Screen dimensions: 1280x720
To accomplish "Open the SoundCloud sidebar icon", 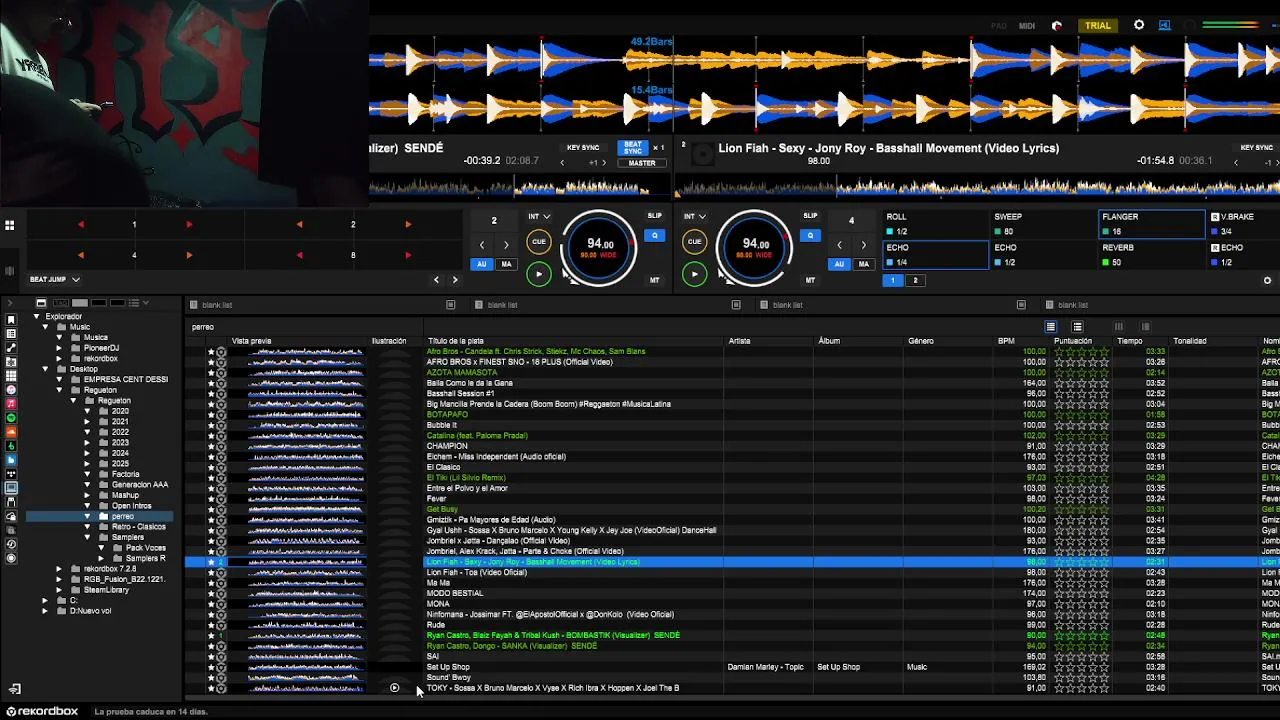I will (11, 431).
